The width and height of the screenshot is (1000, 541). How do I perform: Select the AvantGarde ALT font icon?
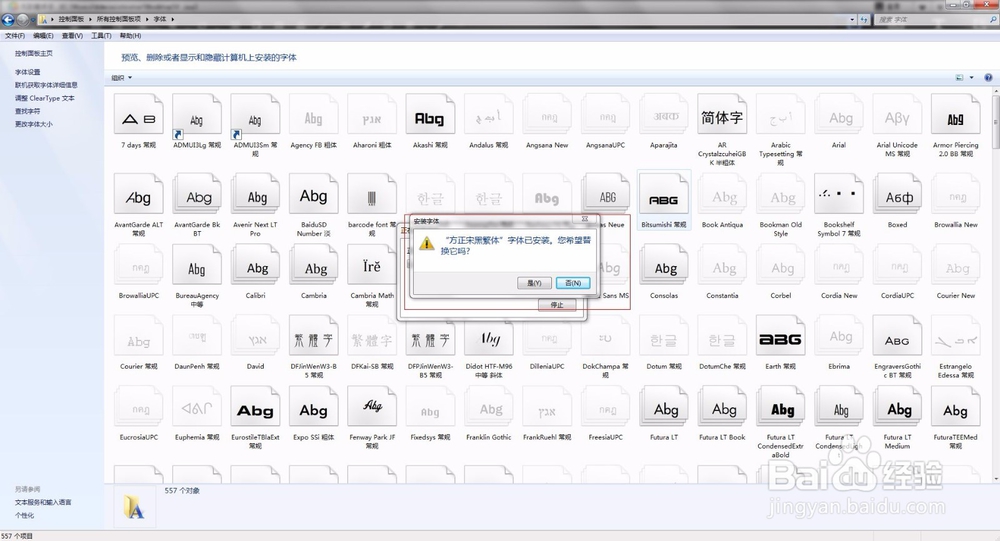138,195
